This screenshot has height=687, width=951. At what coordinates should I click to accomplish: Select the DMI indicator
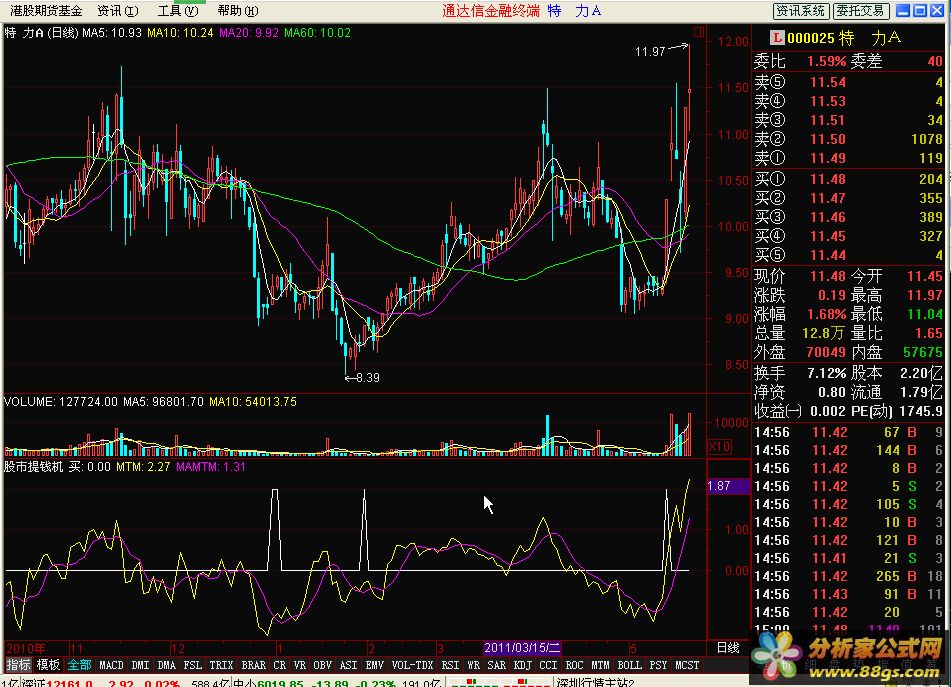click(x=140, y=665)
